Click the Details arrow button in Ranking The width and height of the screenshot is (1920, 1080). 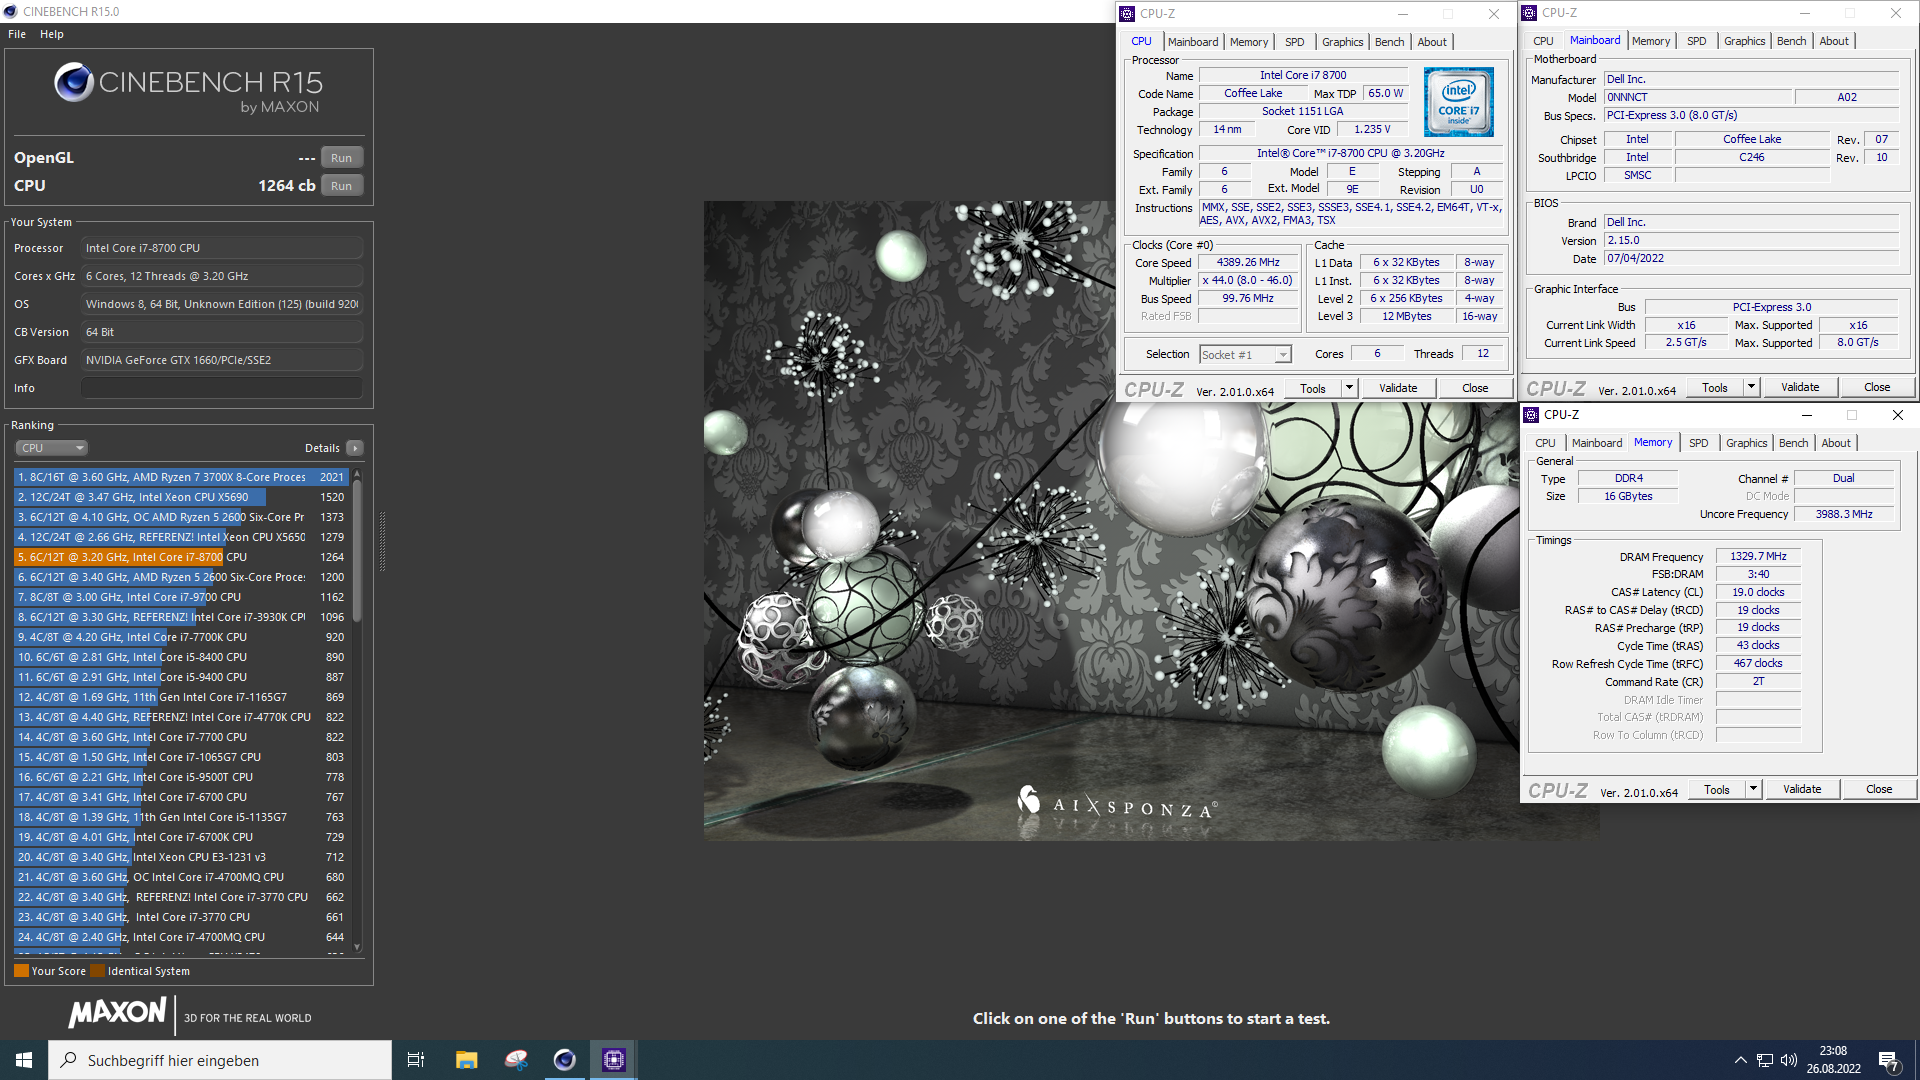[355, 448]
